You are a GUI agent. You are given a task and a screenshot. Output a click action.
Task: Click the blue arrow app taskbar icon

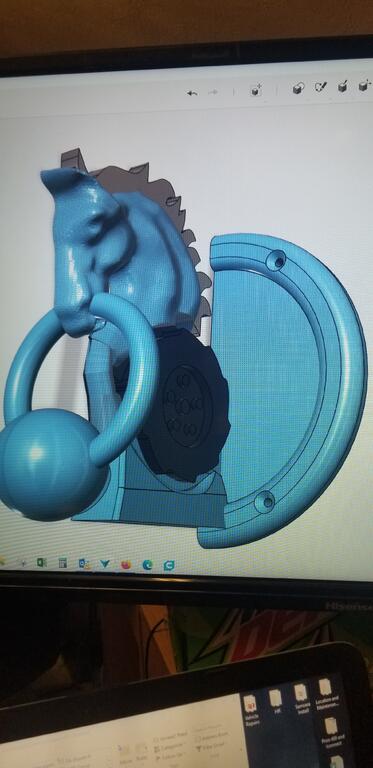tap(105, 564)
